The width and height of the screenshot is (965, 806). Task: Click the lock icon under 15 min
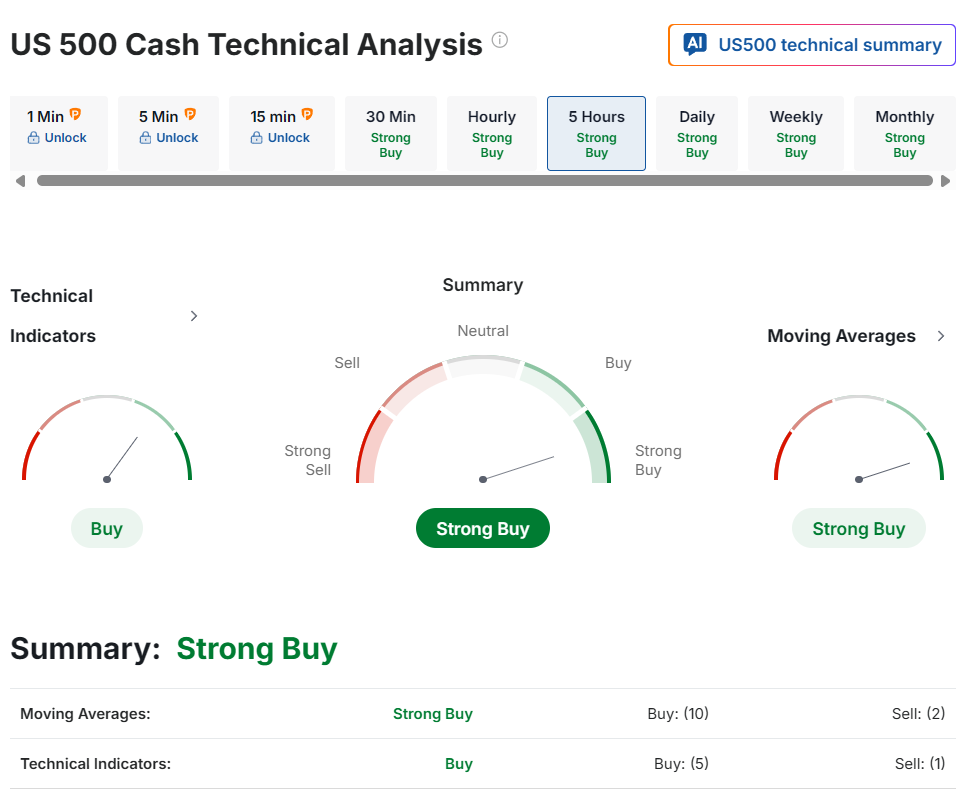coord(257,138)
